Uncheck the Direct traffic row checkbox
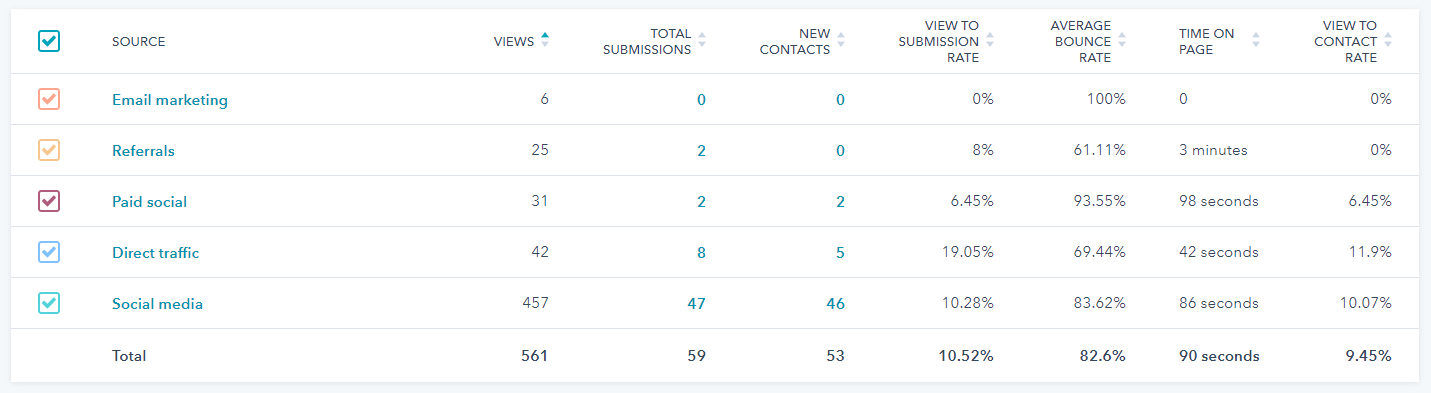 pos(49,252)
